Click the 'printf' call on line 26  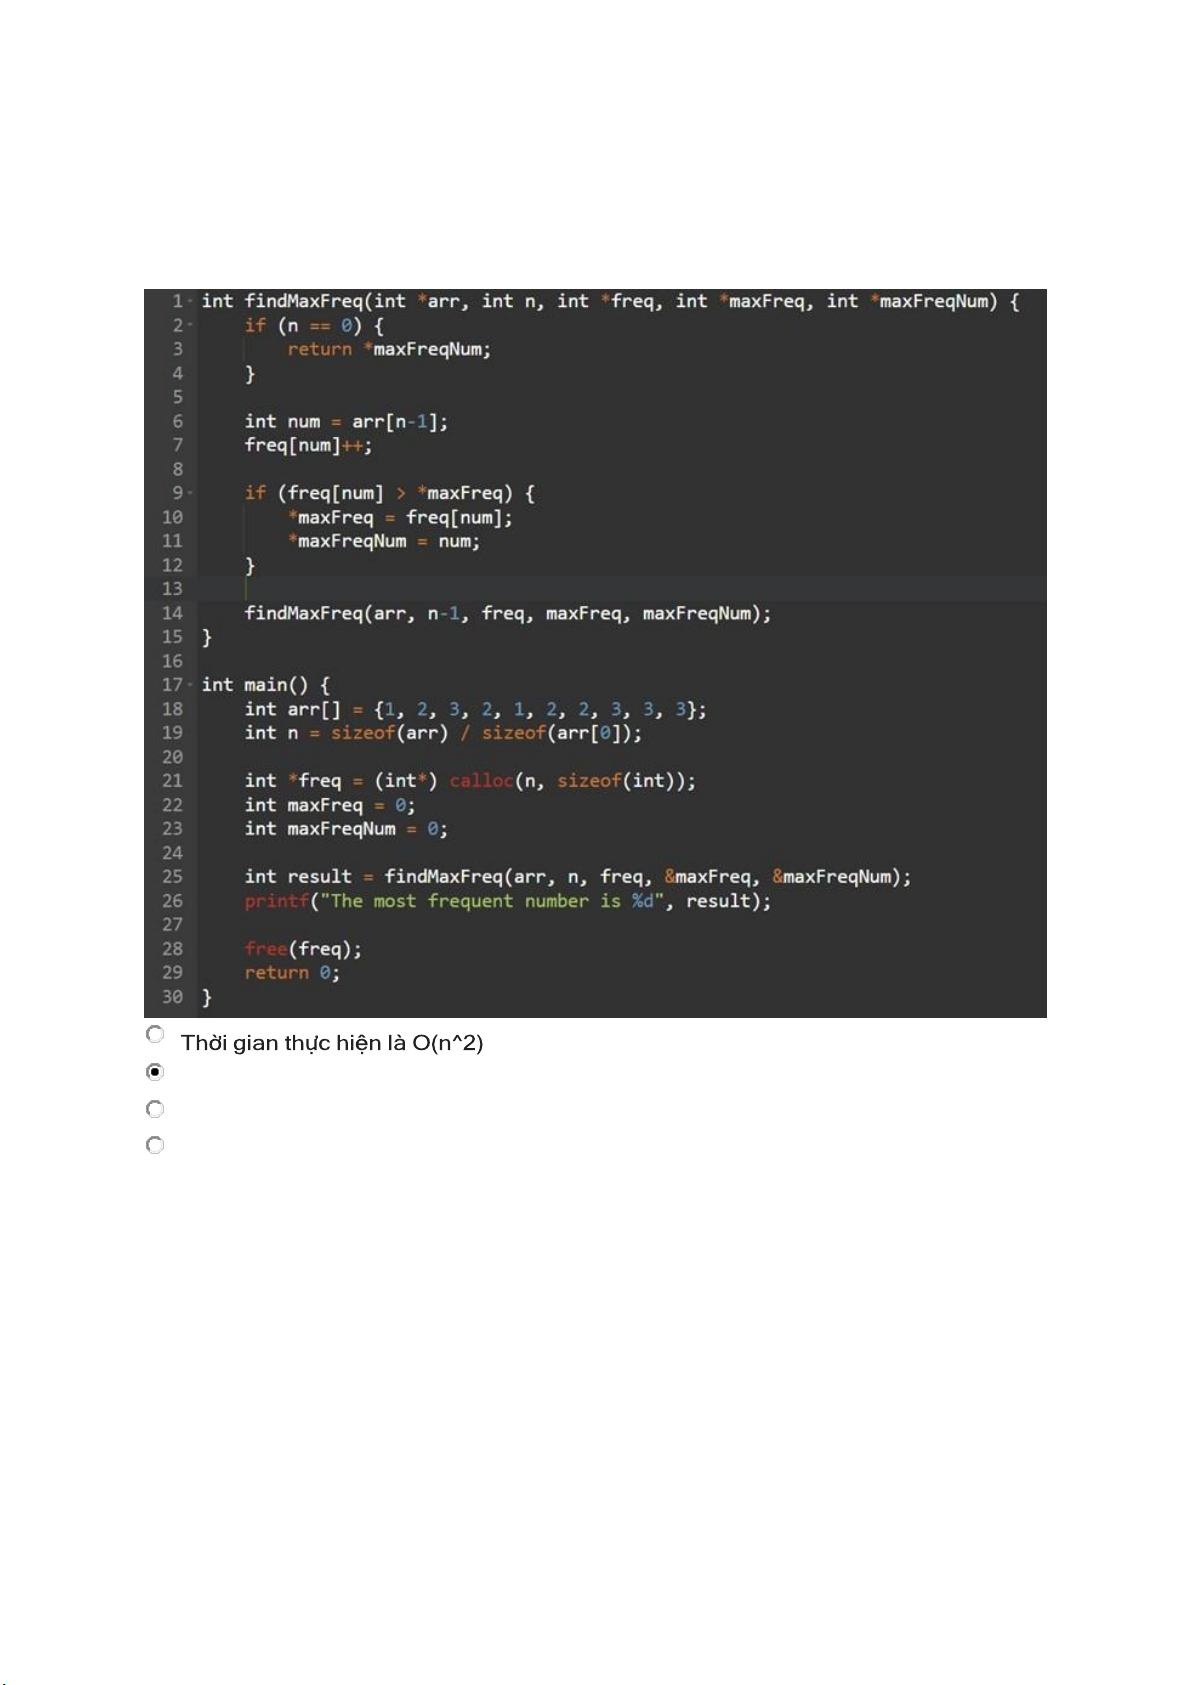[276, 901]
